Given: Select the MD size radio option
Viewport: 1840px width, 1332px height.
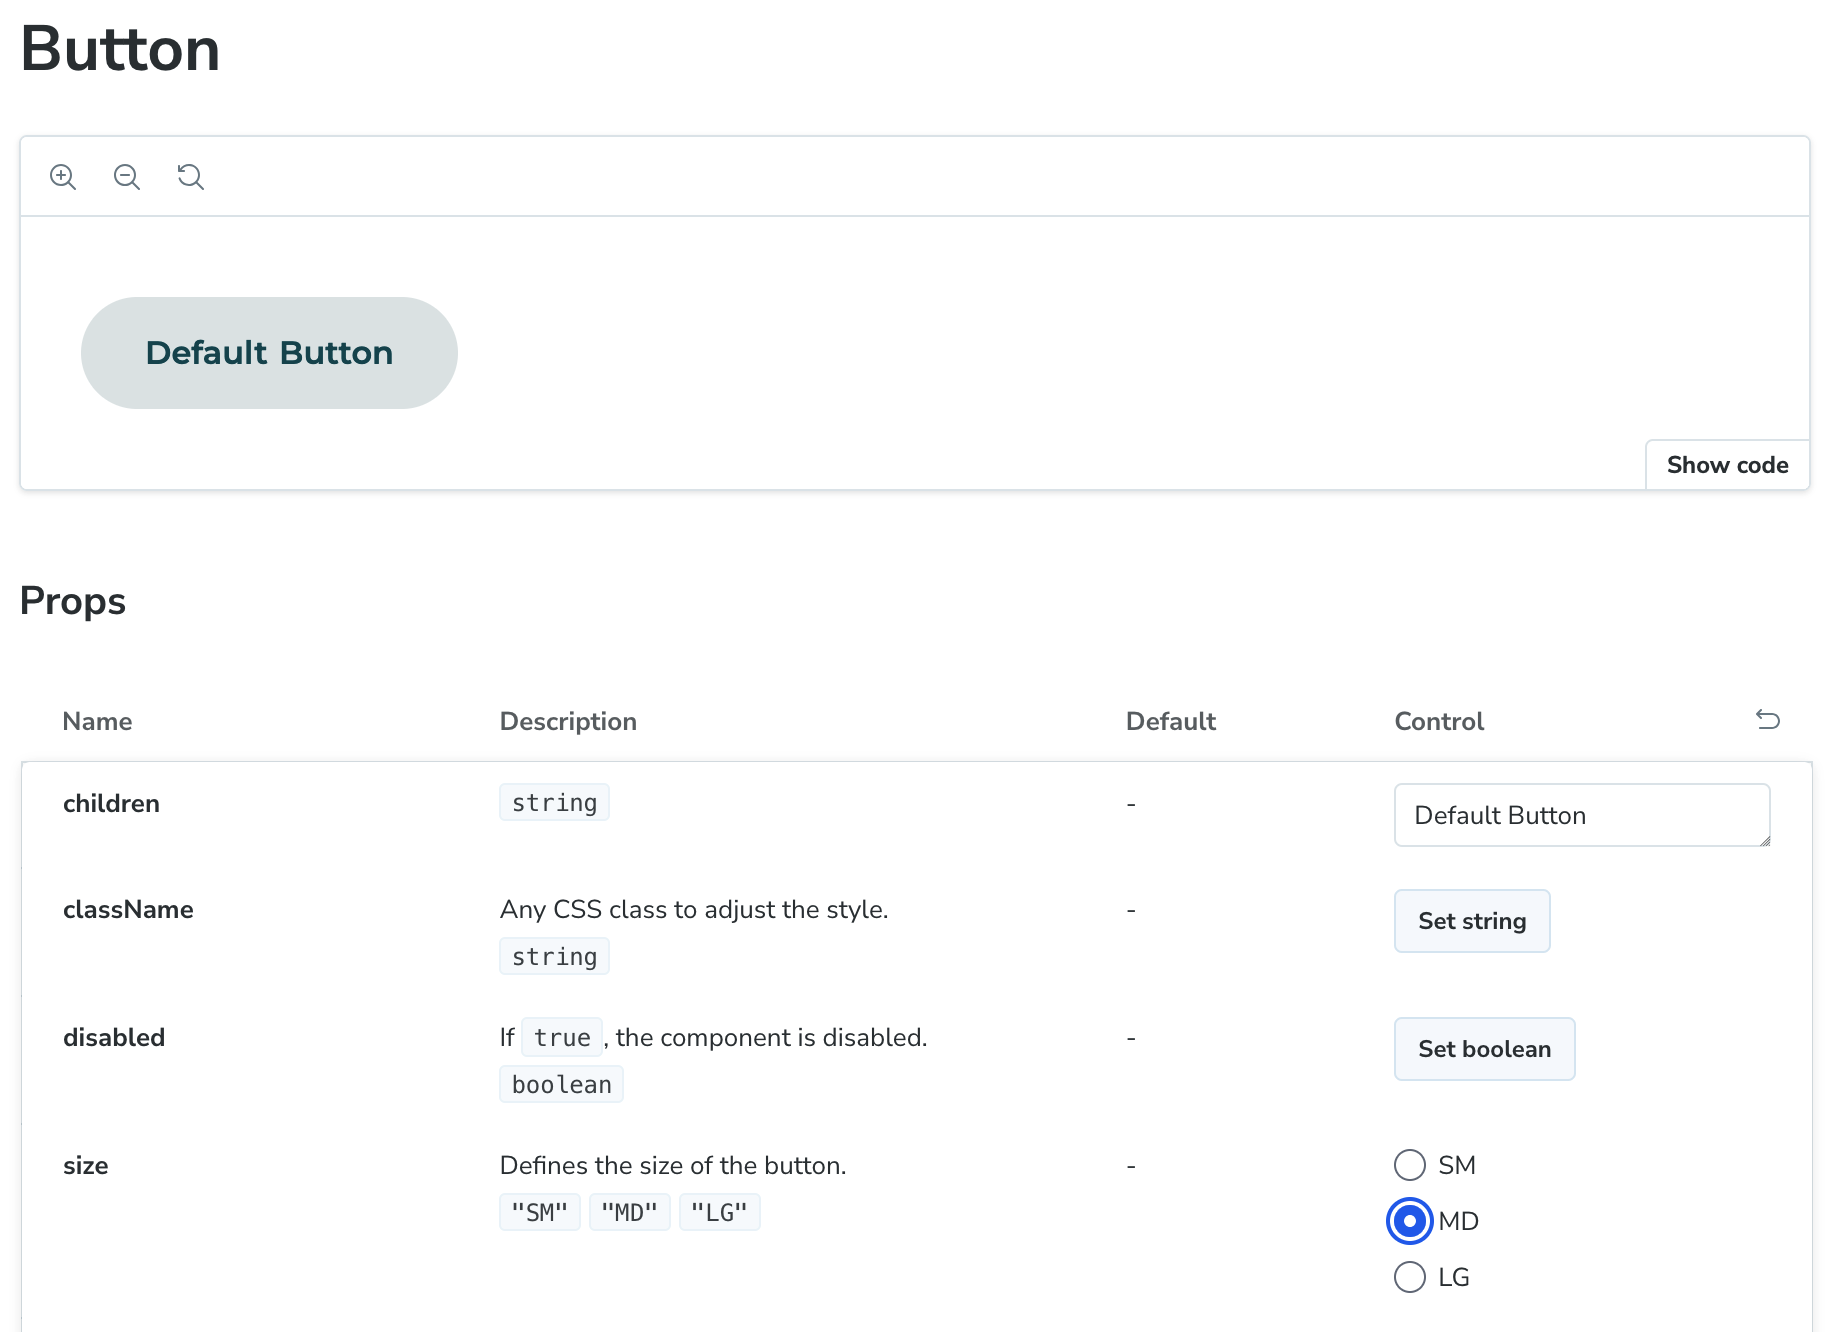Looking at the screenshot, I should (x=1410, y=1221).
